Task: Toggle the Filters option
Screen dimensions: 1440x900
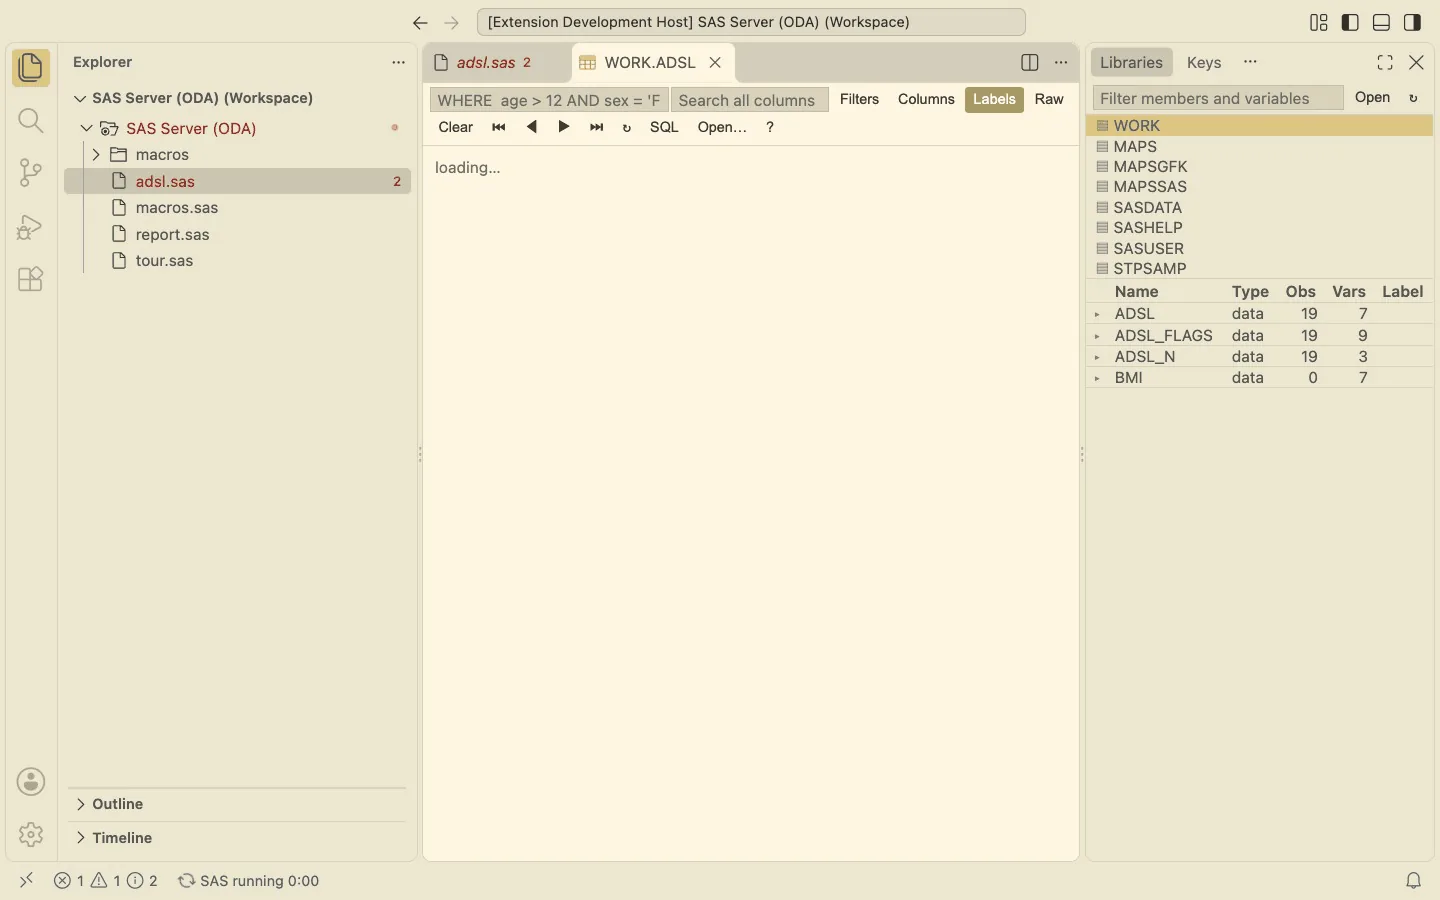Action: click(x=860, y=99)
